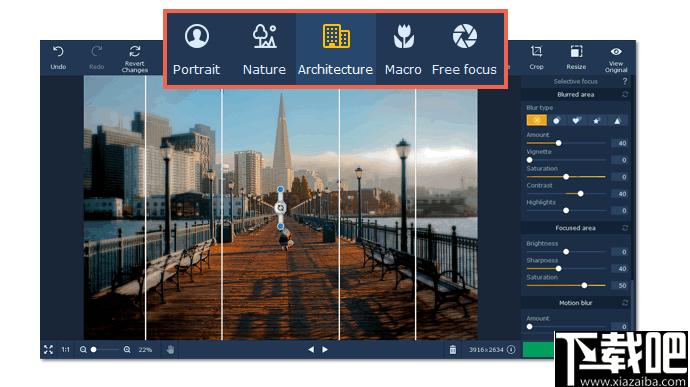Toggle fullscreen fit view icon
The image size is (690, 387).
point(48,350)
